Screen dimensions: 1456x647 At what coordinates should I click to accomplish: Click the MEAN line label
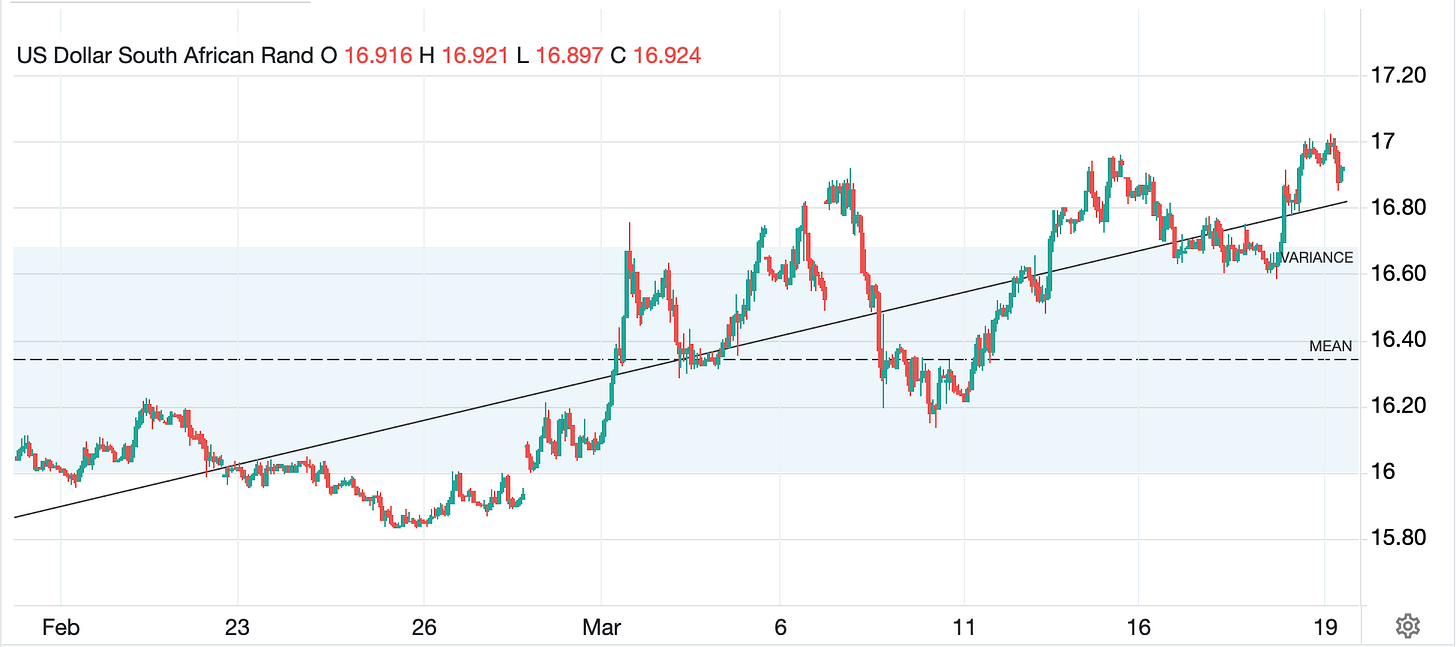pyautogui.click(x=1331, y=346)
